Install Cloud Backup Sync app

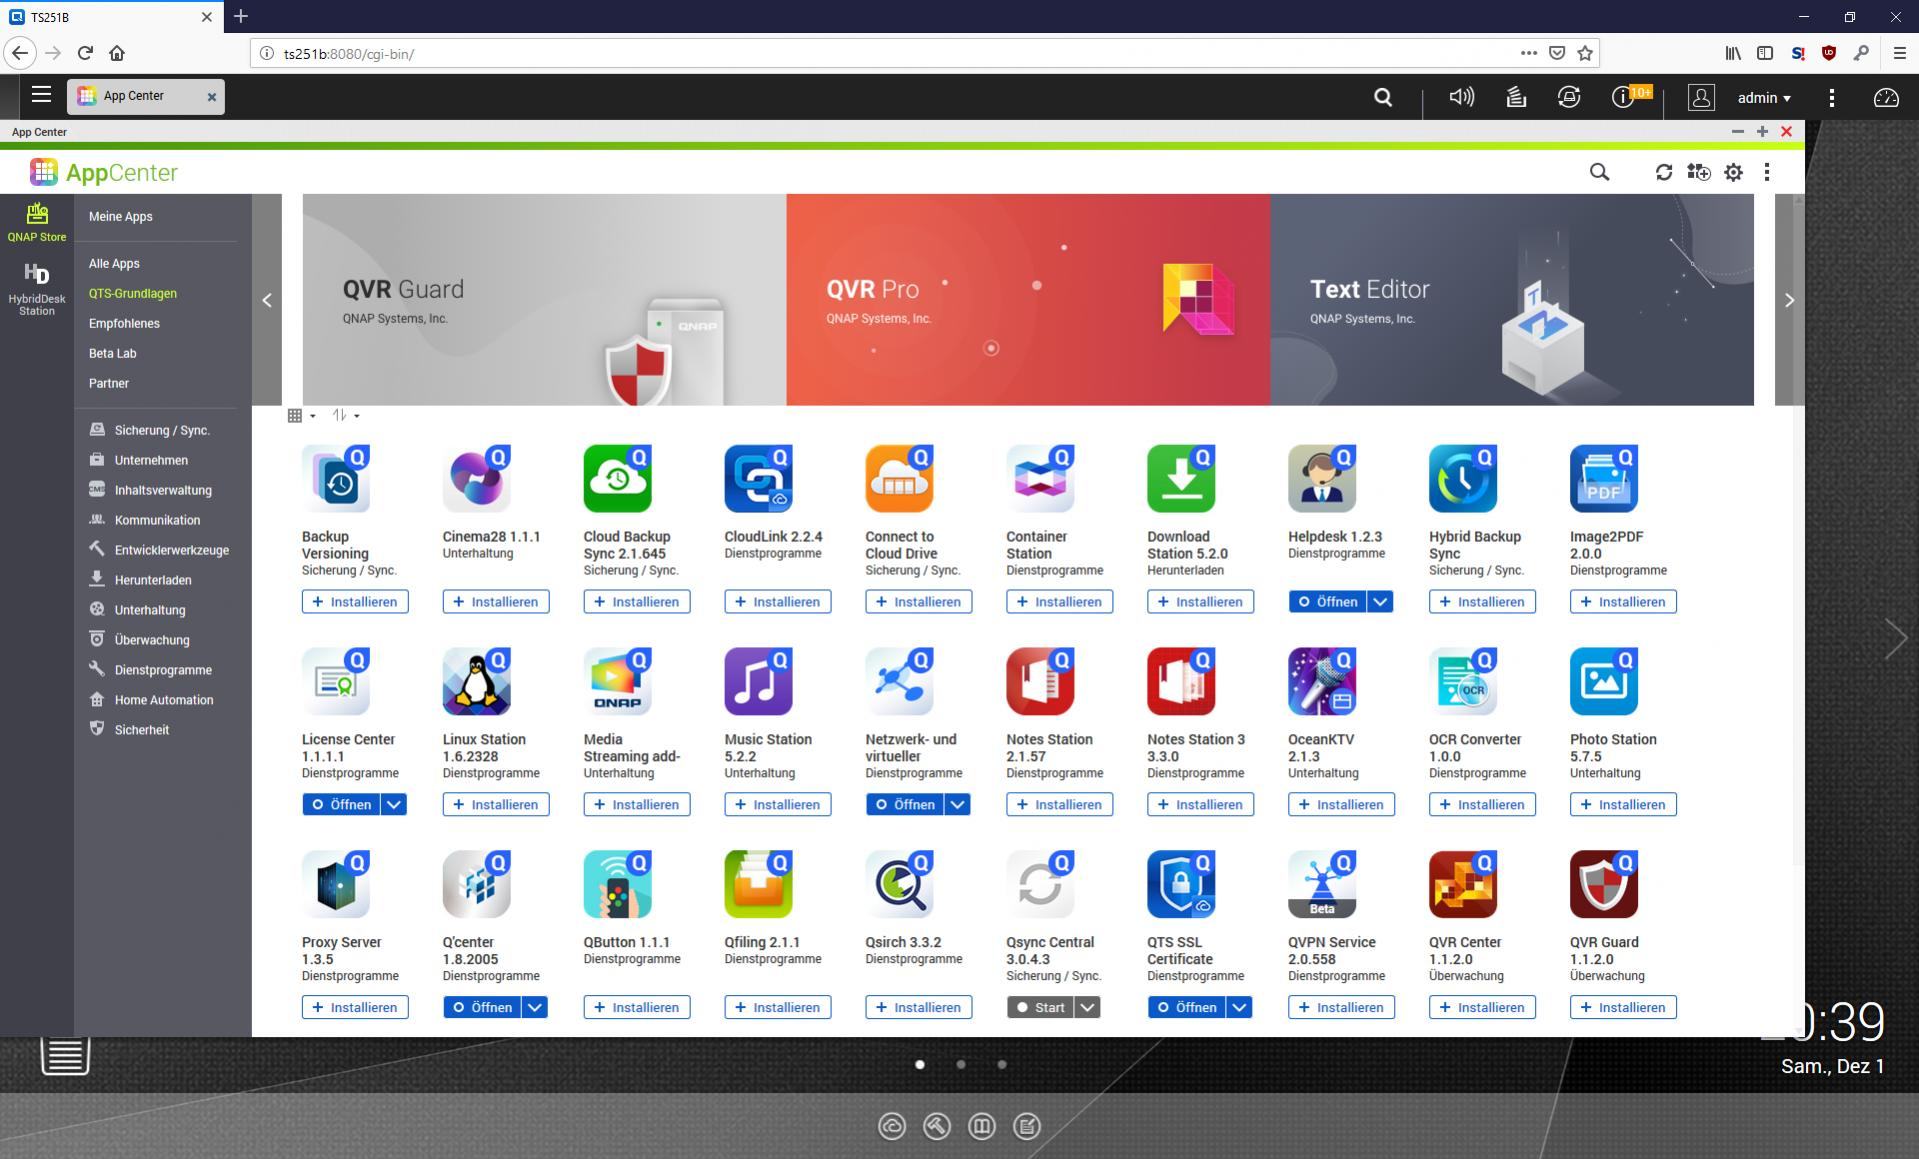coord(637,602)
